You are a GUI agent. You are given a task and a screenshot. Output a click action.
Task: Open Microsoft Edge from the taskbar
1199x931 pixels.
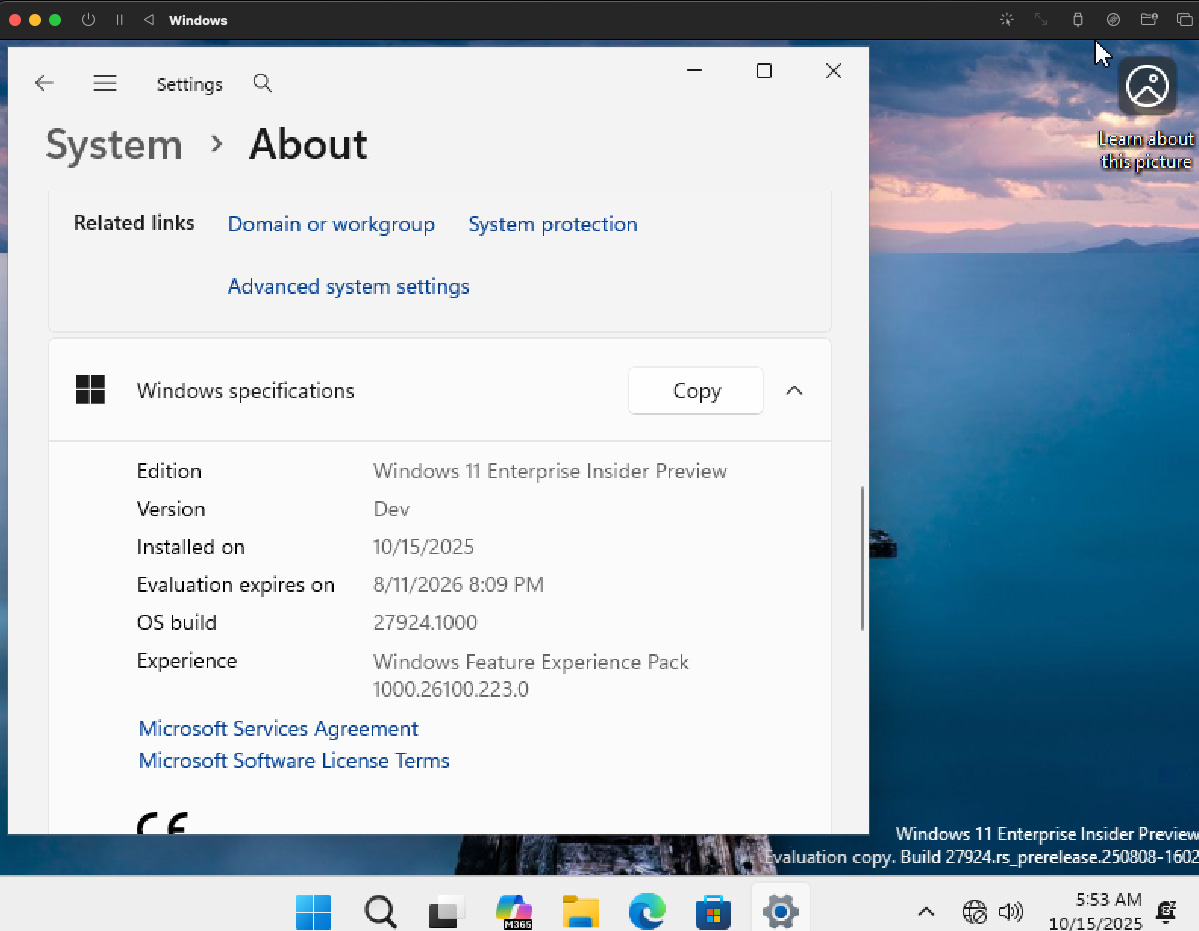pyautogui.click(x=647, y=912)
